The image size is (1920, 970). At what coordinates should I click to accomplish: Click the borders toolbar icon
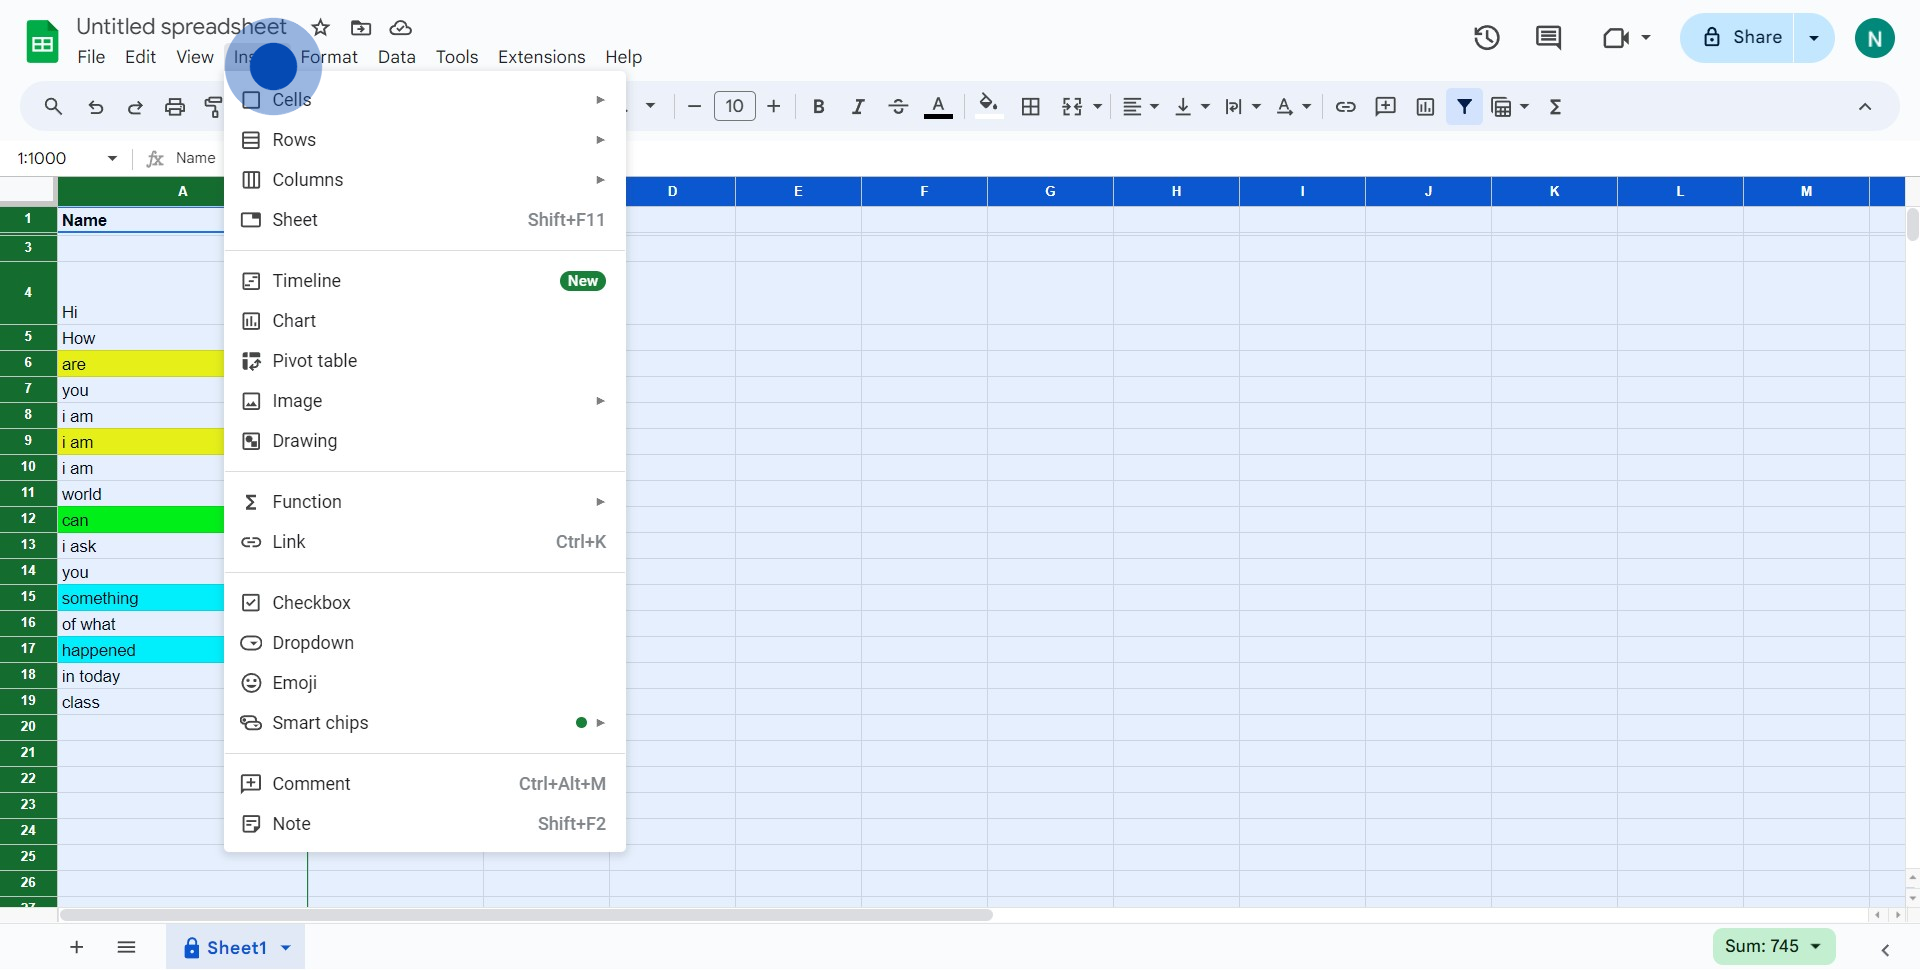coord(1031,107)
